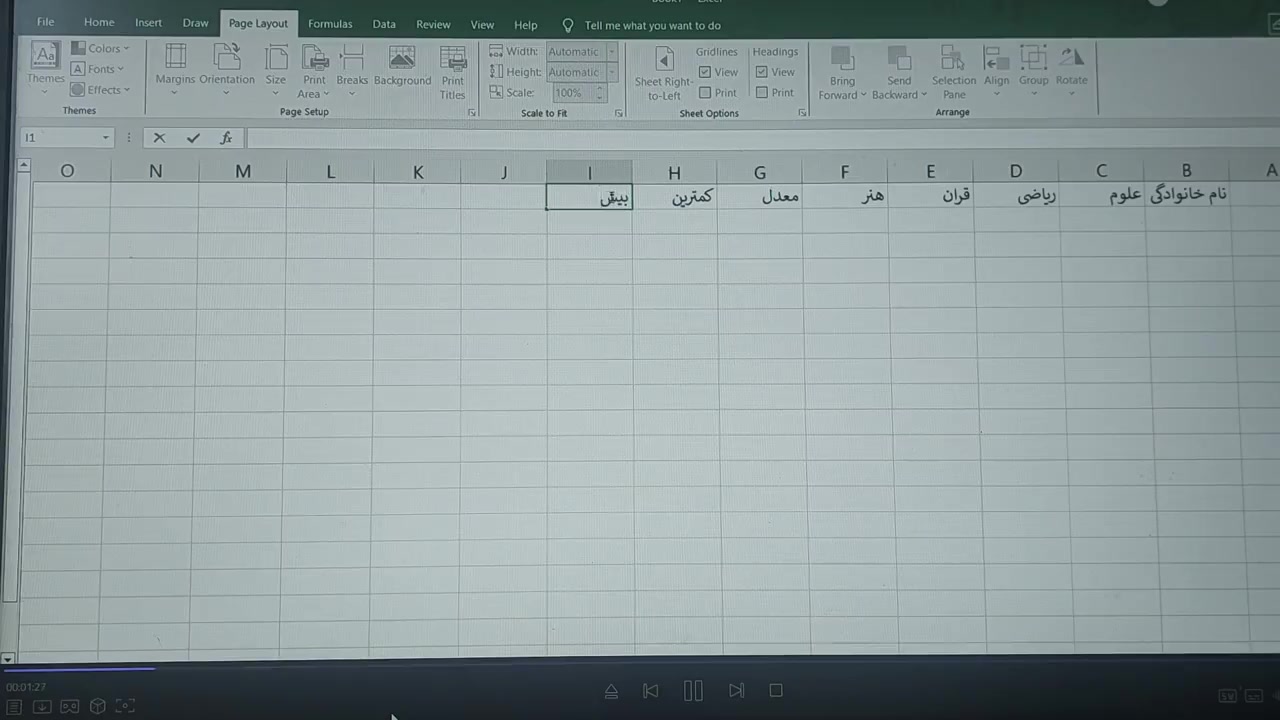Cancel the formula bar entry
This screenshot has width=1280, height=720.
click(159, 138)
